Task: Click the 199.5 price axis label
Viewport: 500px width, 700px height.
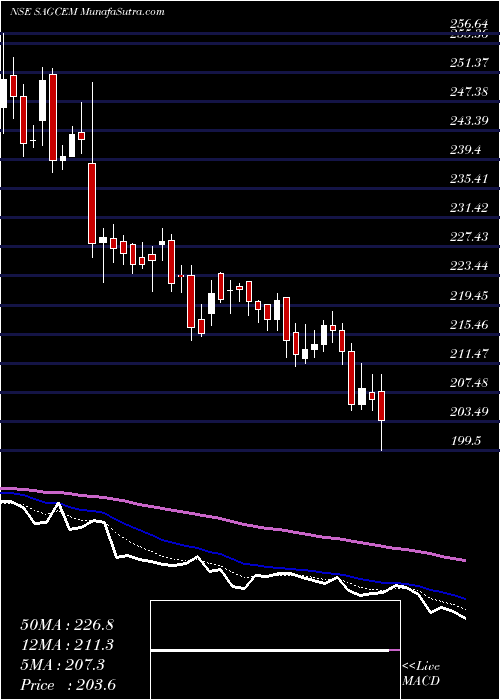Action: [x=465, y=441]
